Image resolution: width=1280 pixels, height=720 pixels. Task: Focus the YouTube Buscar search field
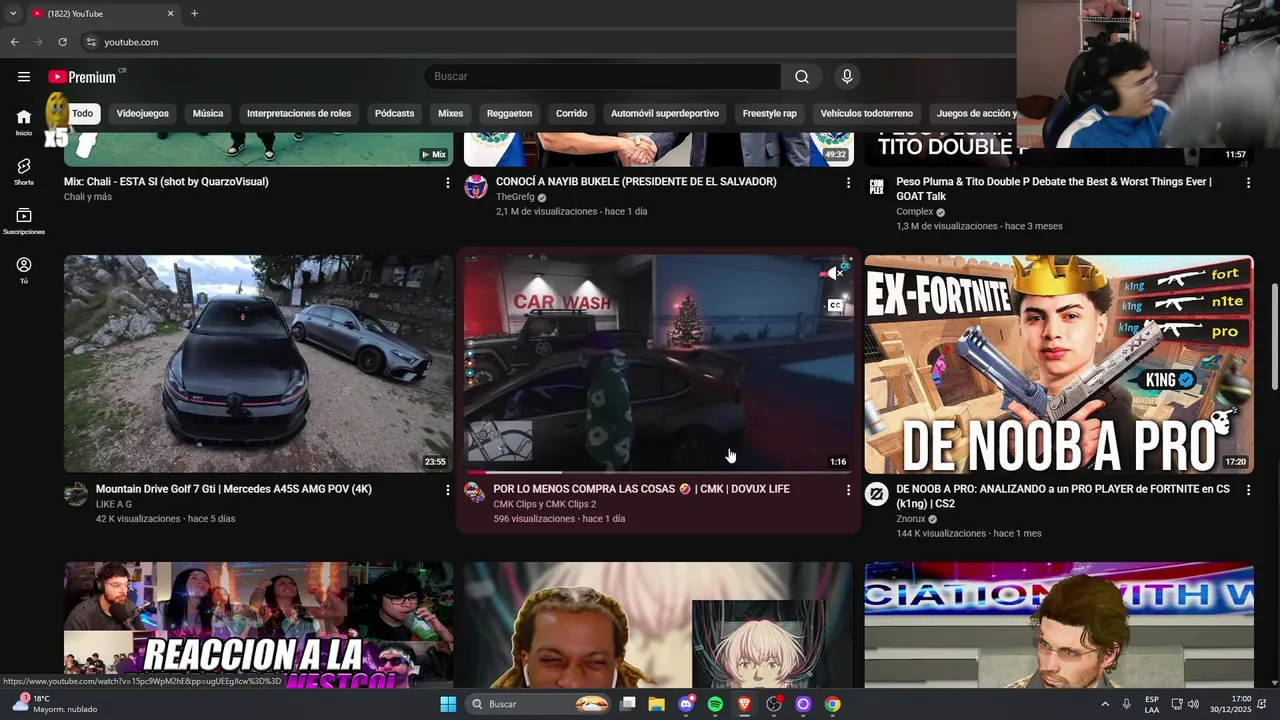tap(603, 77)
